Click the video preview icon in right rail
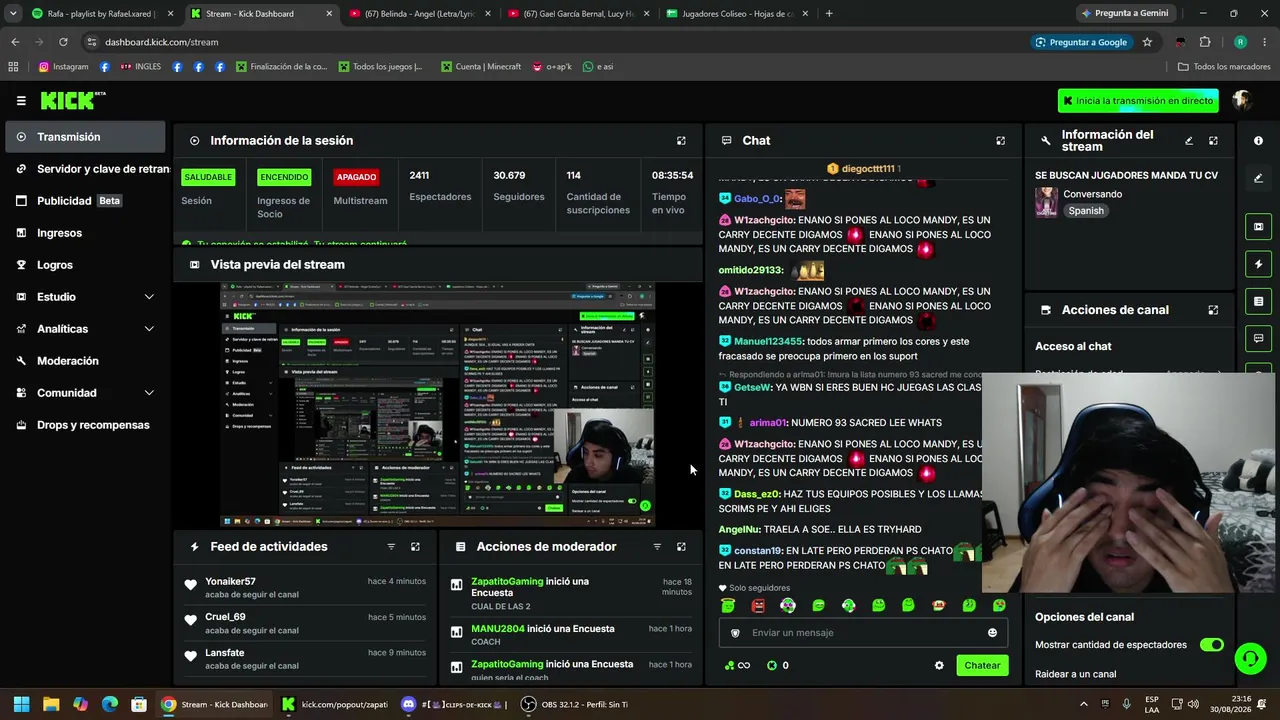The width and height of the screenshot is (1280, 720). click(x=1258, y=227)
